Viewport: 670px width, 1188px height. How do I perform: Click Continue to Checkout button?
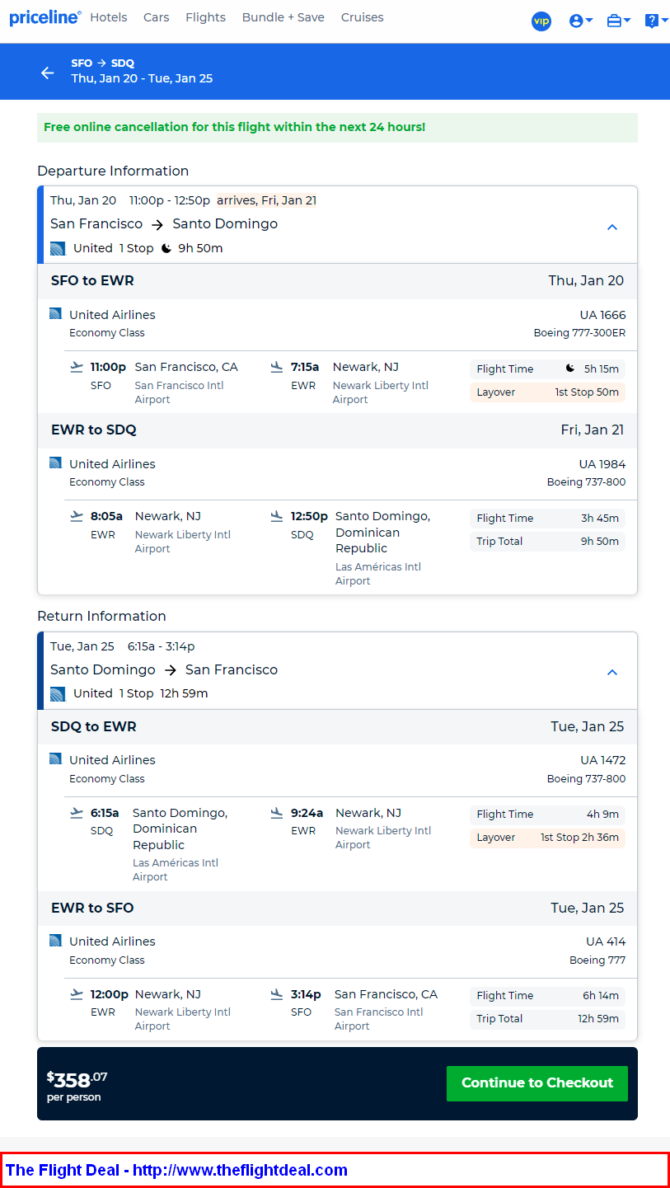point(537,1083)
